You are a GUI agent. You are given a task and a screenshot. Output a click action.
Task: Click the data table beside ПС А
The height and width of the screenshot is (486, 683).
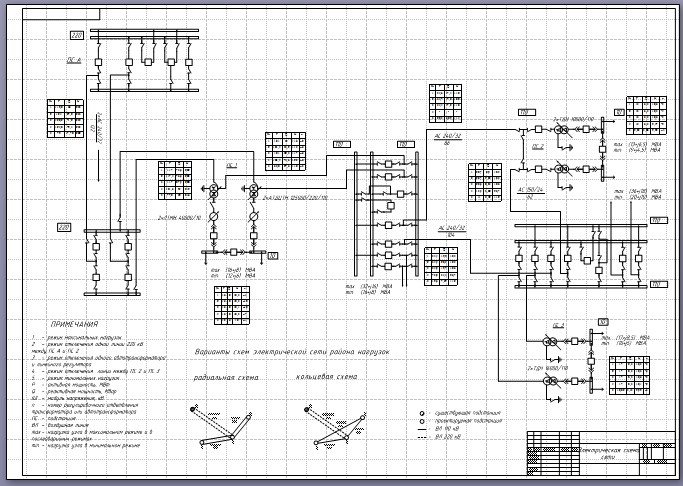click(69, 119)
